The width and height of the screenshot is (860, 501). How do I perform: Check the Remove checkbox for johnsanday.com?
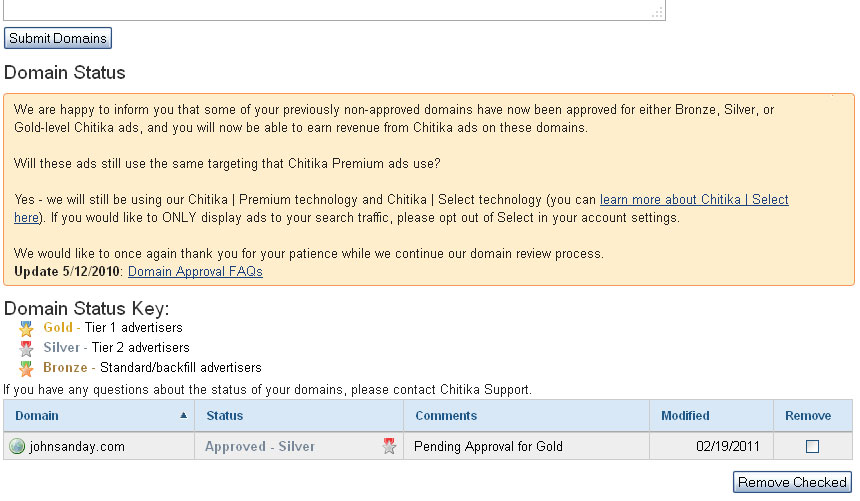click(x=812, y=447)
